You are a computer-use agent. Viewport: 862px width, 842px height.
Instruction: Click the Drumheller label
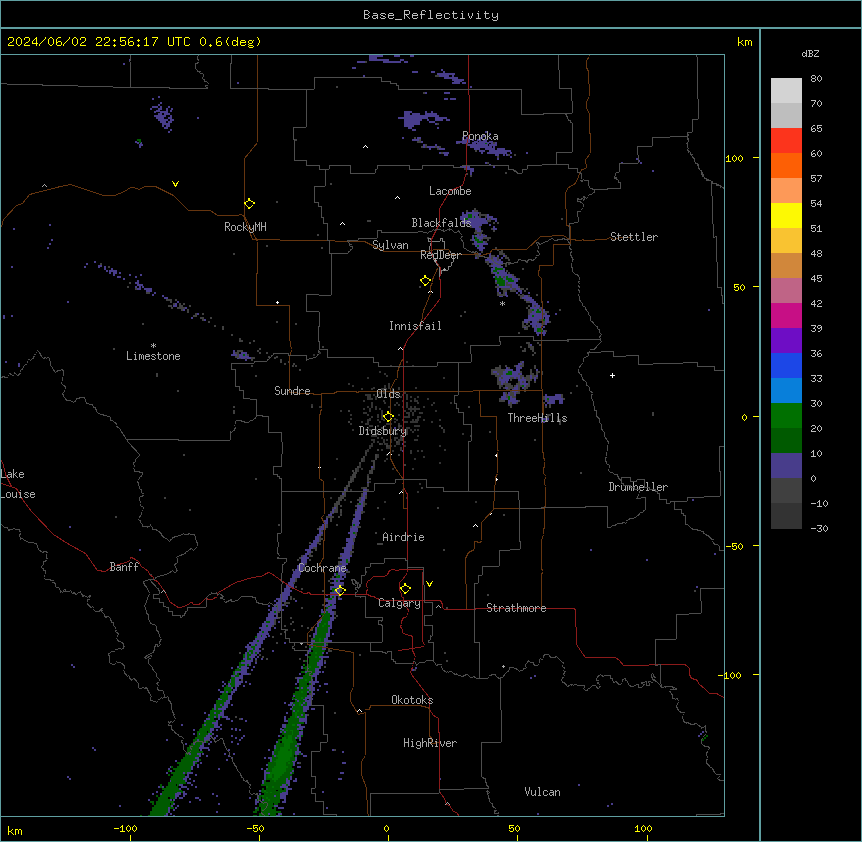(638, 487)
